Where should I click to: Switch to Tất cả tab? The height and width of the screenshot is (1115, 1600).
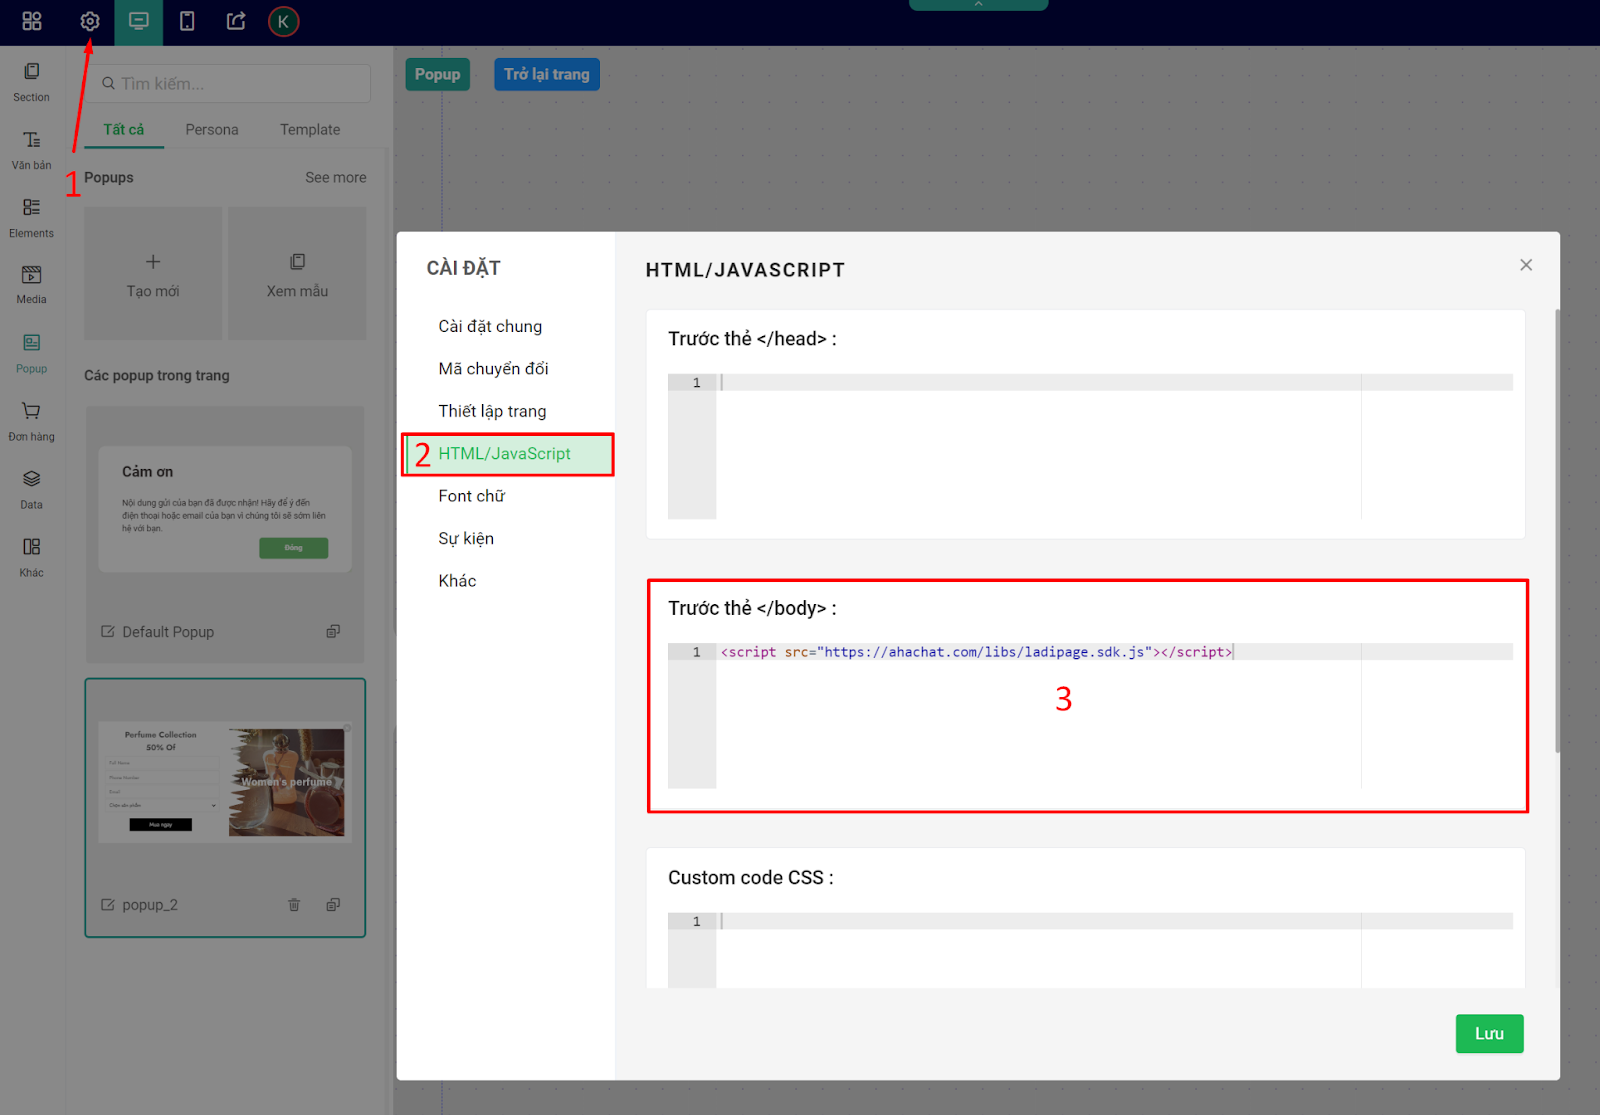(x=124, y=129)
